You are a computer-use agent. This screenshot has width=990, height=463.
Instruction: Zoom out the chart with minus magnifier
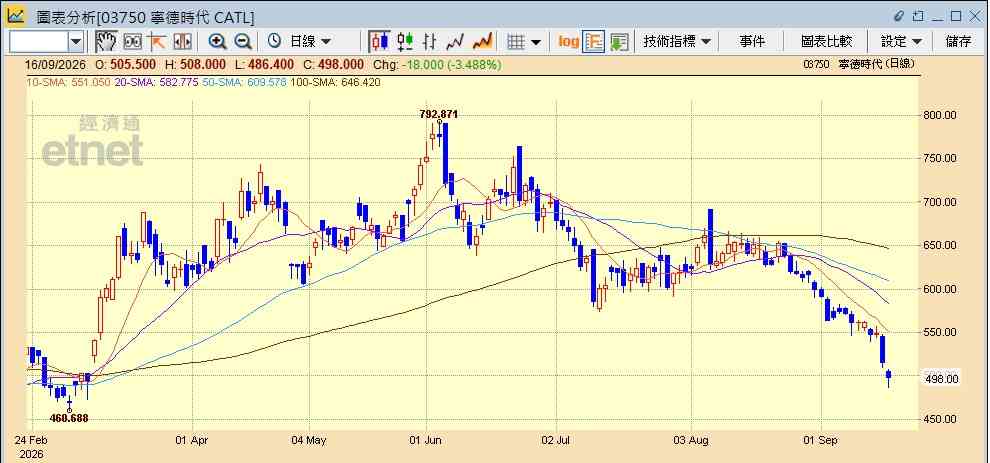242,42
